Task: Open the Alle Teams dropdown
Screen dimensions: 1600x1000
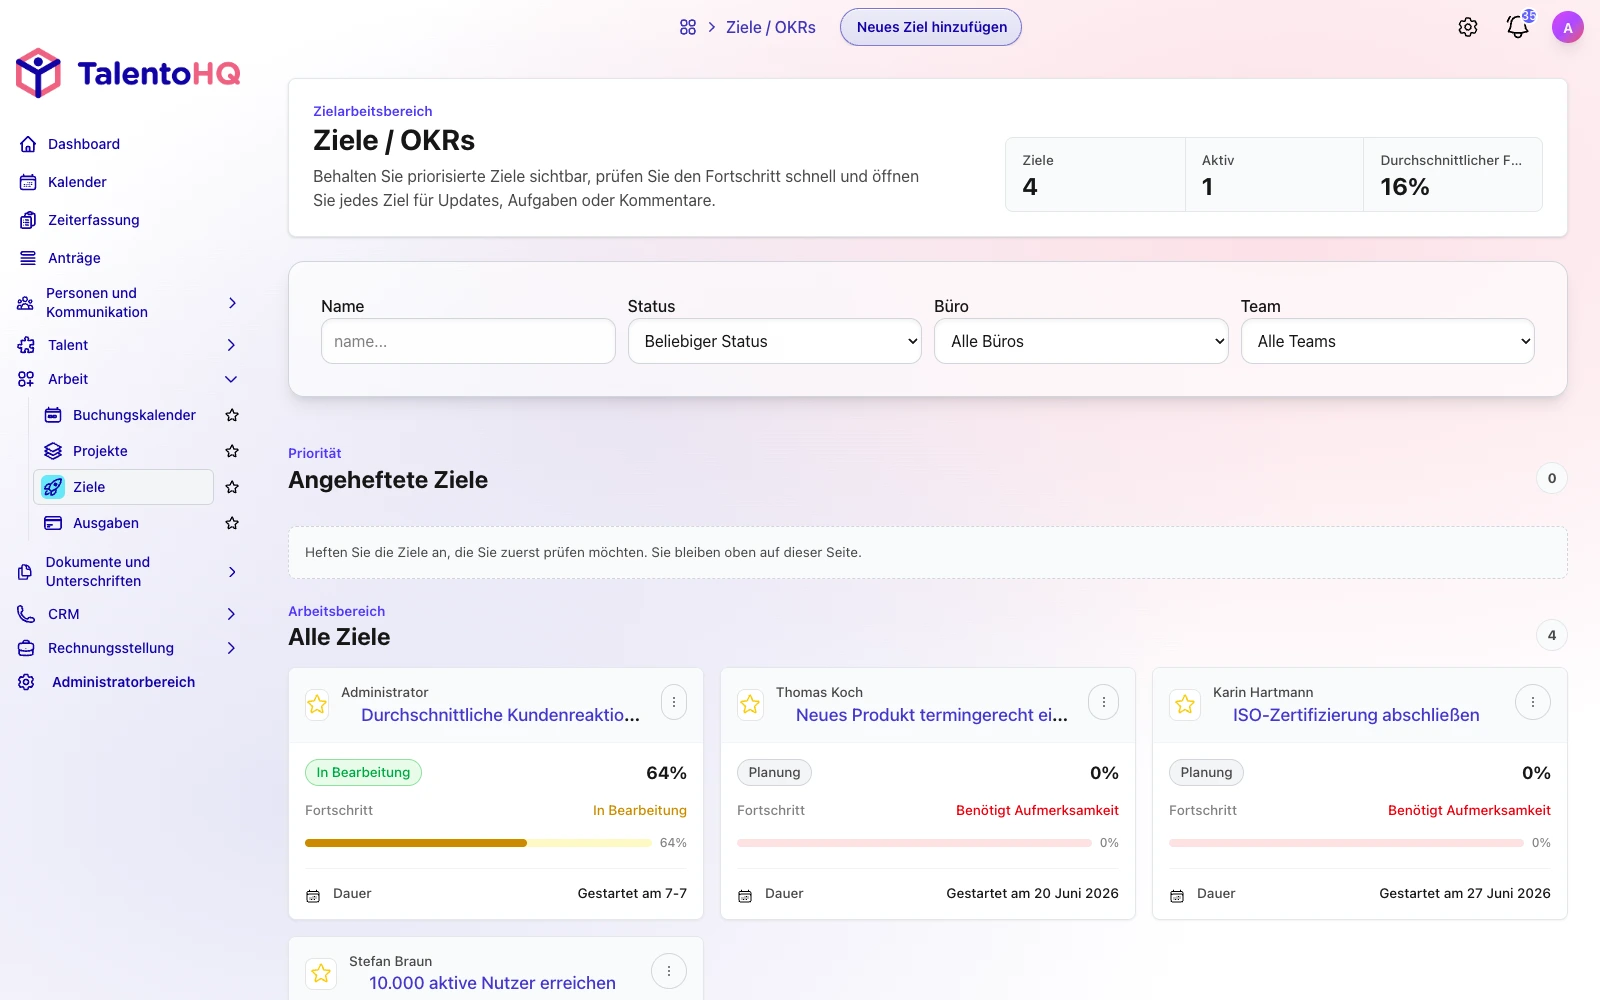Action: tap(1388, 341)
